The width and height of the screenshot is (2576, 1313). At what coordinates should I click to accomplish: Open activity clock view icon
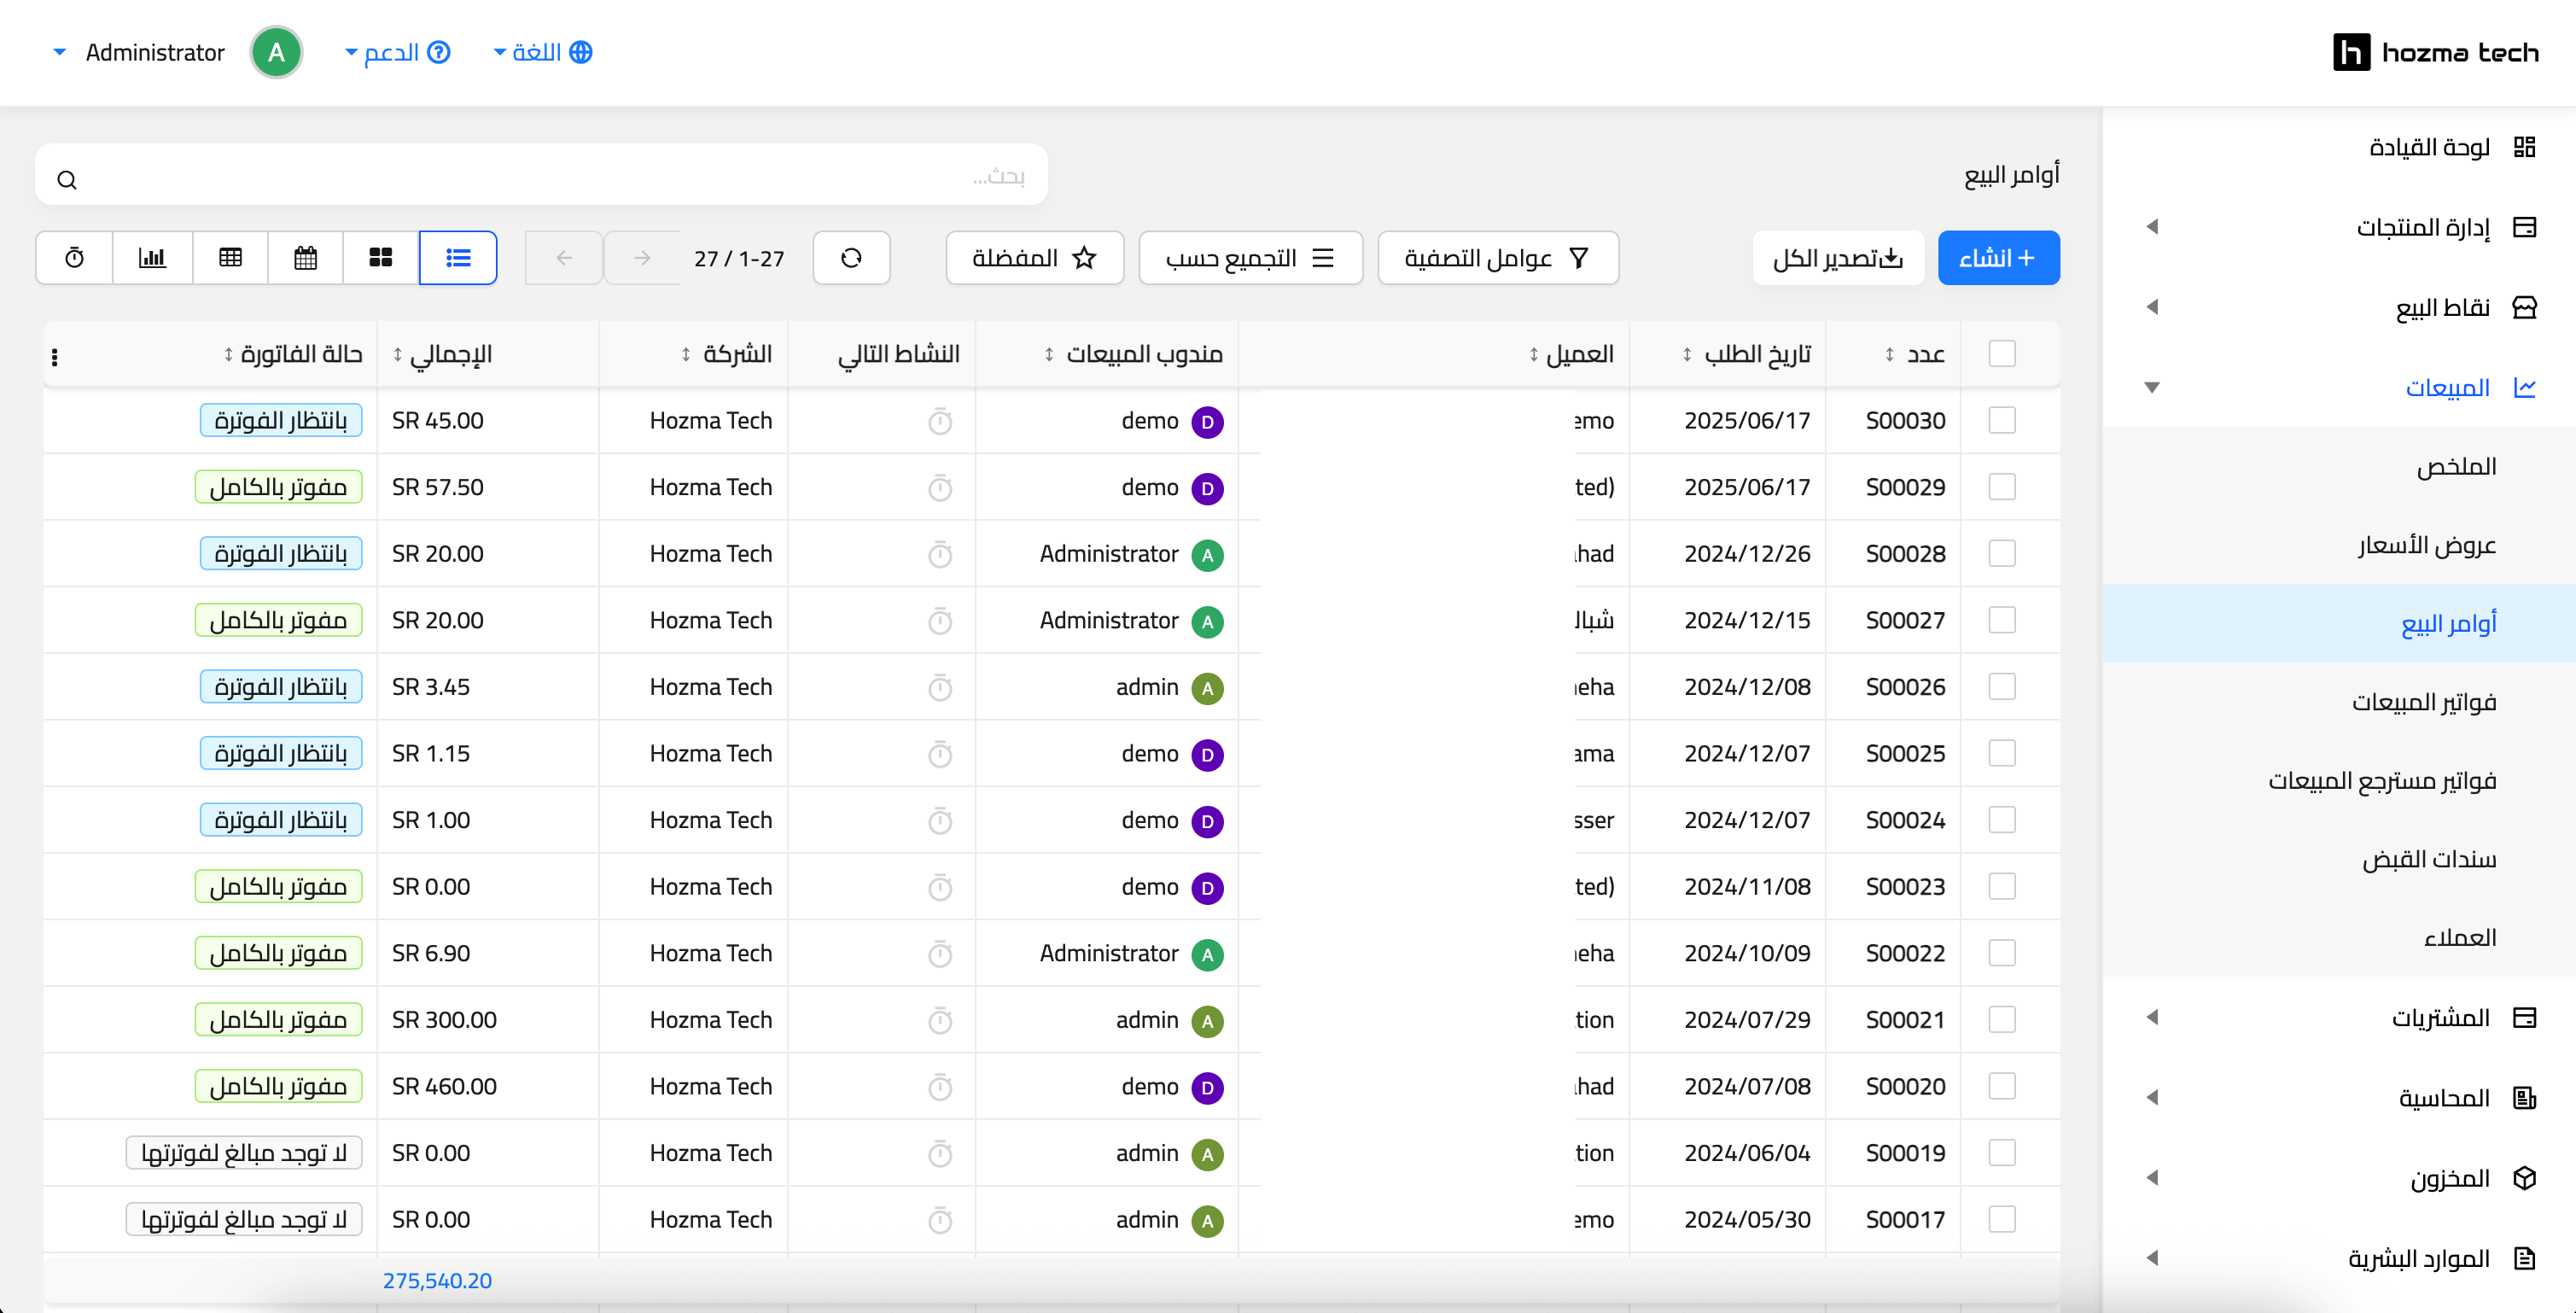74,258
